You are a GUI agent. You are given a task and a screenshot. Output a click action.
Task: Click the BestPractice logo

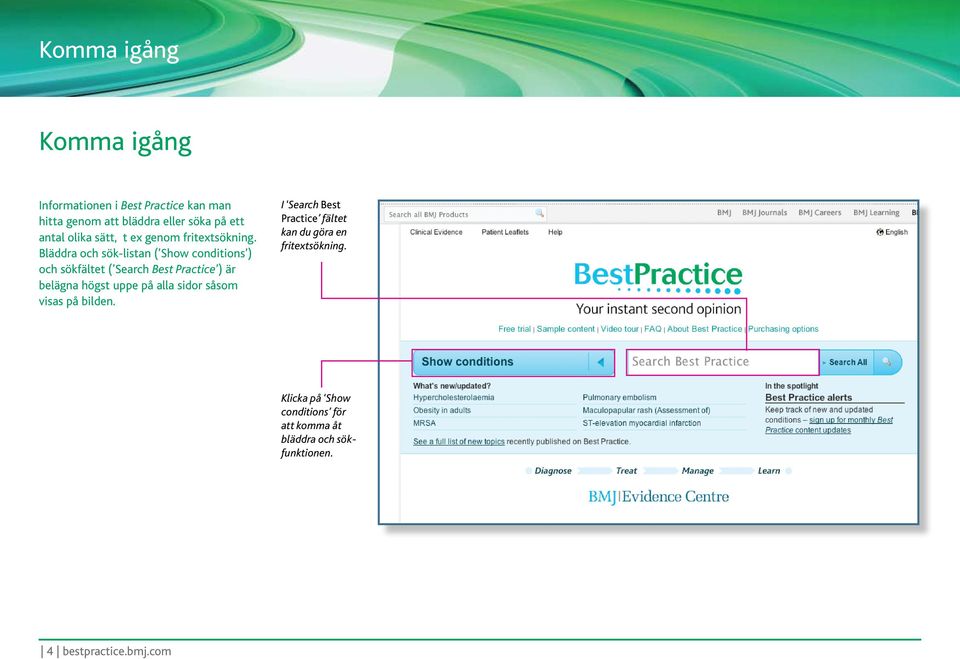point(658,277)
